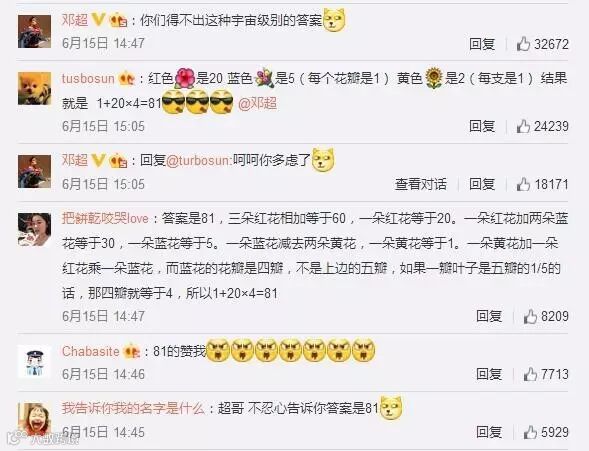Click the @turbosun mention in reply
The image size is (589, 451).
[x=198, y=161]
